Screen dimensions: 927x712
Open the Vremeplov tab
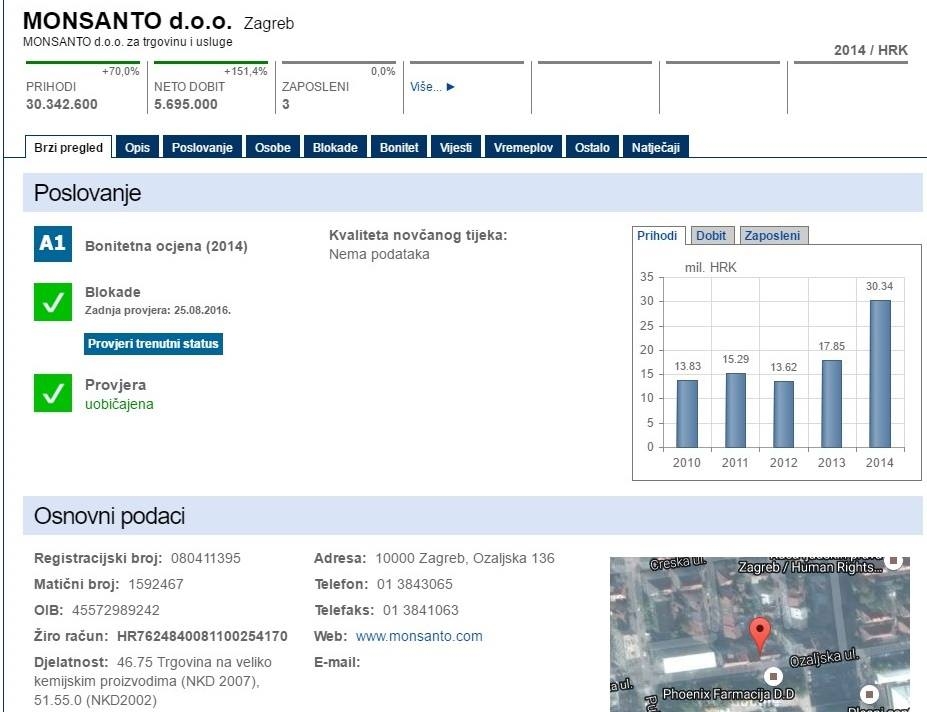pos(523,147)
